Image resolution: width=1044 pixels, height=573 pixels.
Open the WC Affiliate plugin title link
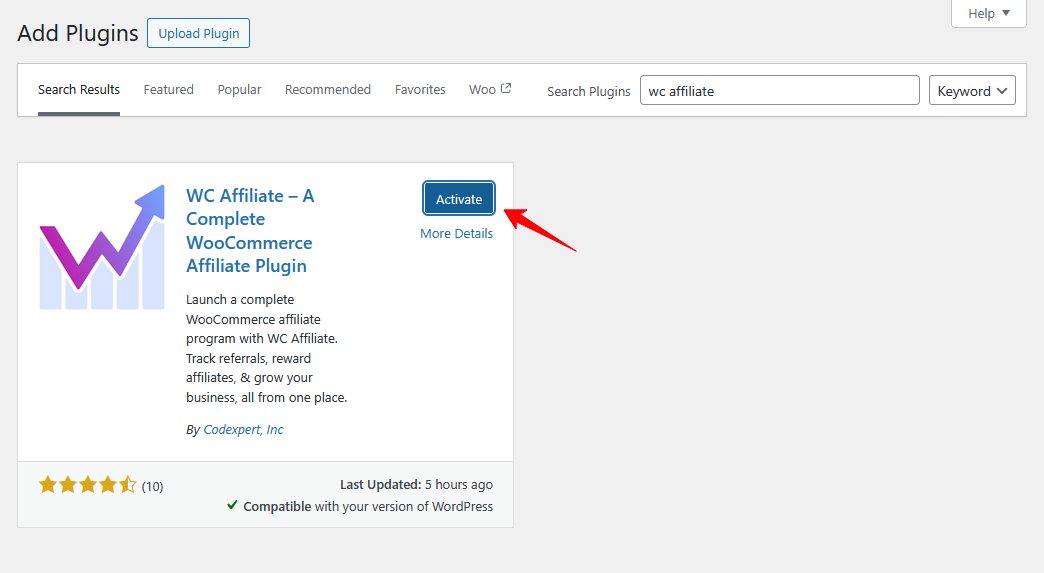pyautogui.click(x=250, y=231)
